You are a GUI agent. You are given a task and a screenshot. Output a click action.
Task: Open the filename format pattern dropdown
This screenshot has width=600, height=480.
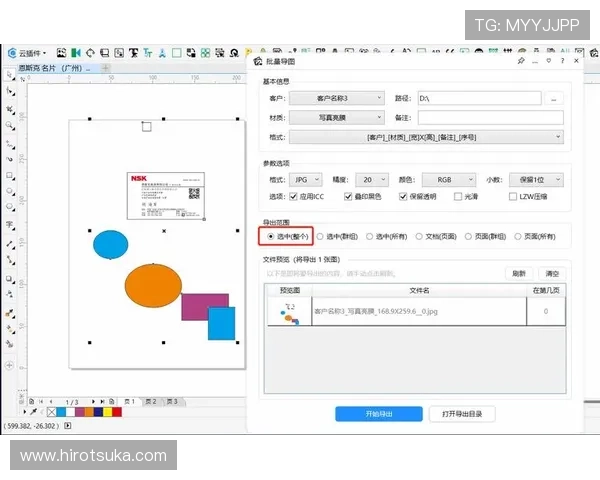[x=426, y=137]
